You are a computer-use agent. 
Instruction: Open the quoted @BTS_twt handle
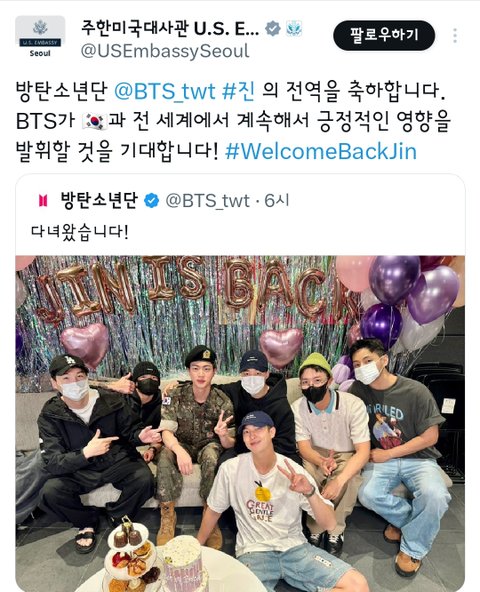pos(207,201)
